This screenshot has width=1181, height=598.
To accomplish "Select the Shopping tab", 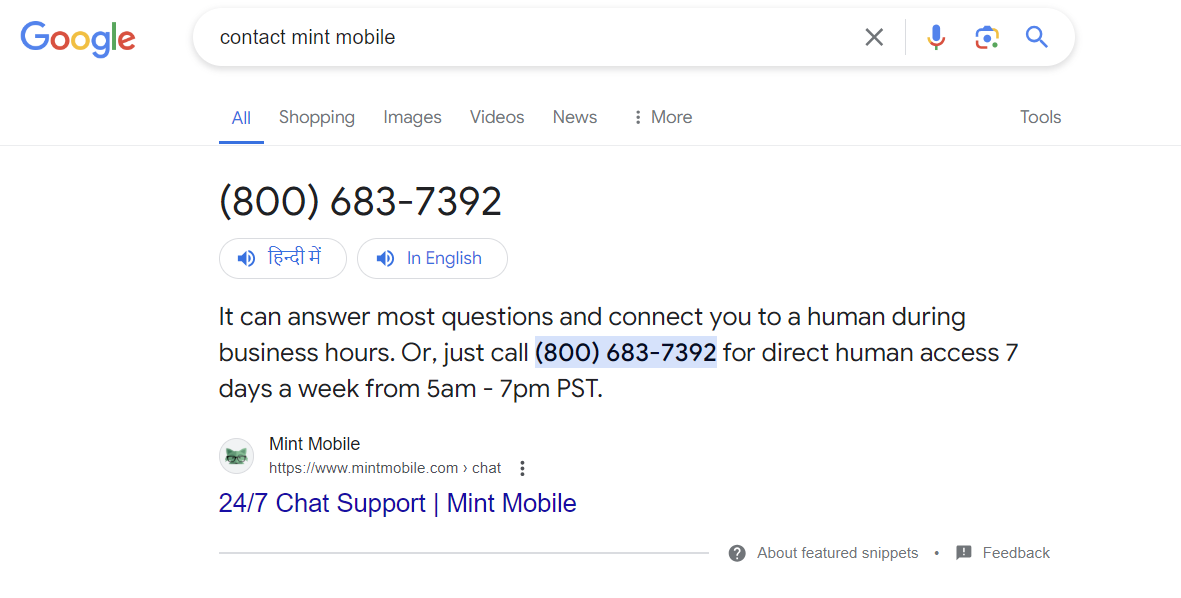I will 316,117.
